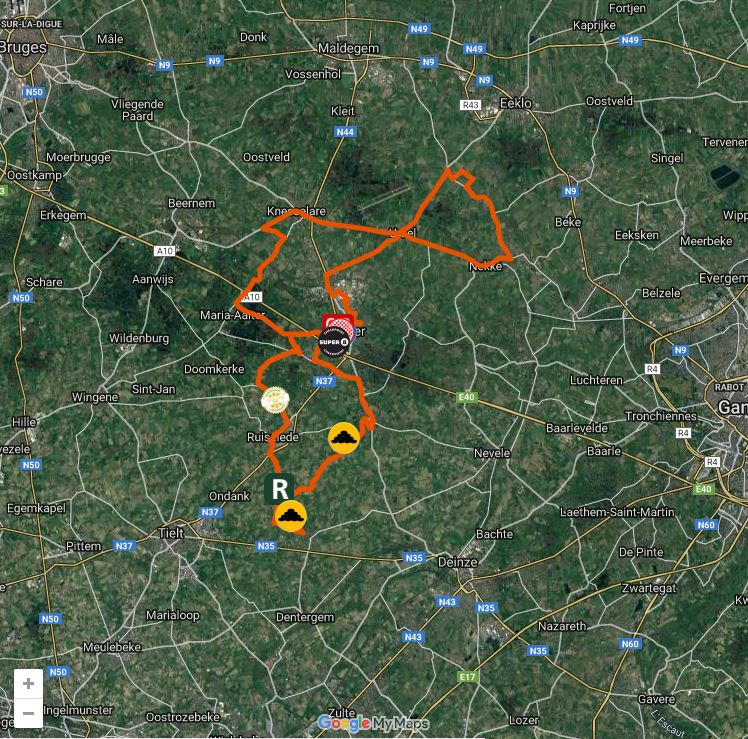Click the zoom out minus button
The height and width of the screenshot is (739, 748).
[x=28, y=713]
